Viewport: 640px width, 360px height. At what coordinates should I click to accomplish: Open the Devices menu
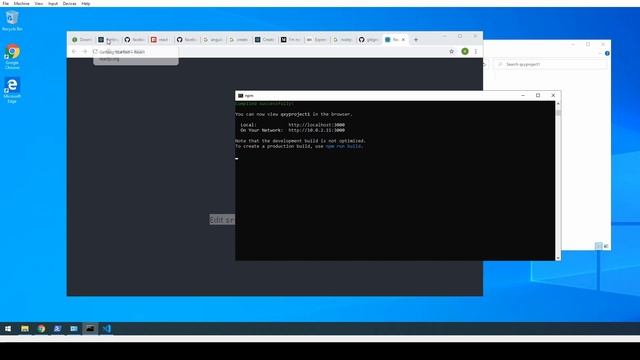click(69, 3)
